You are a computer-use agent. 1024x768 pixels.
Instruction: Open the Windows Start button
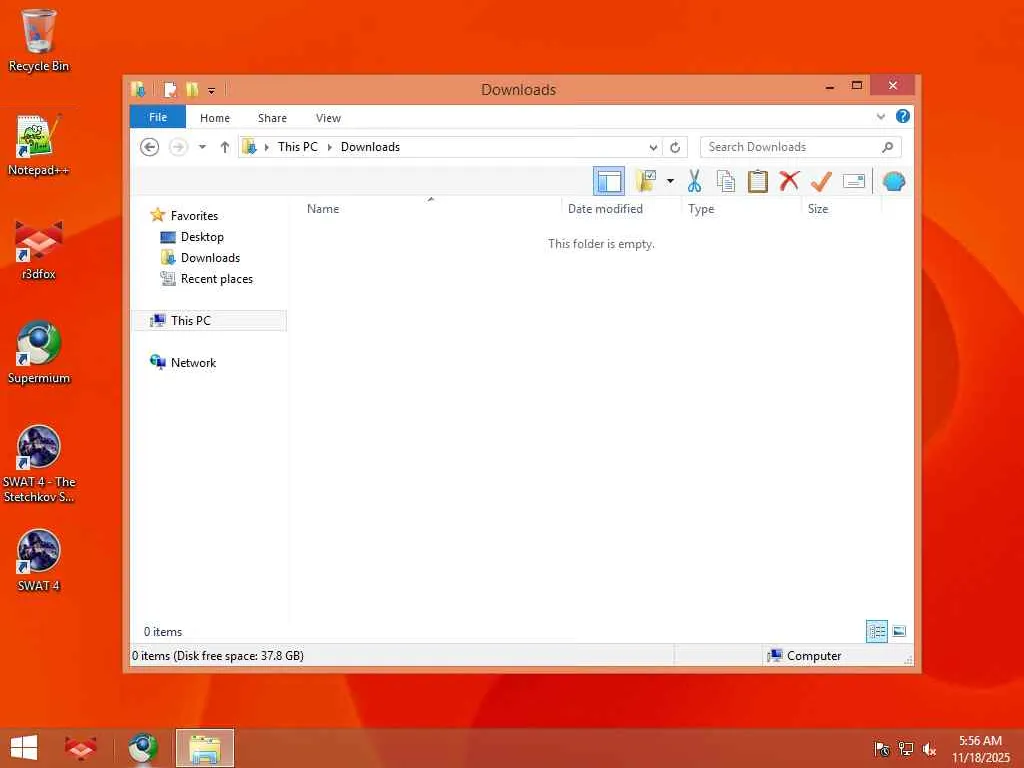pyautogui.click(x=24, y=748)
